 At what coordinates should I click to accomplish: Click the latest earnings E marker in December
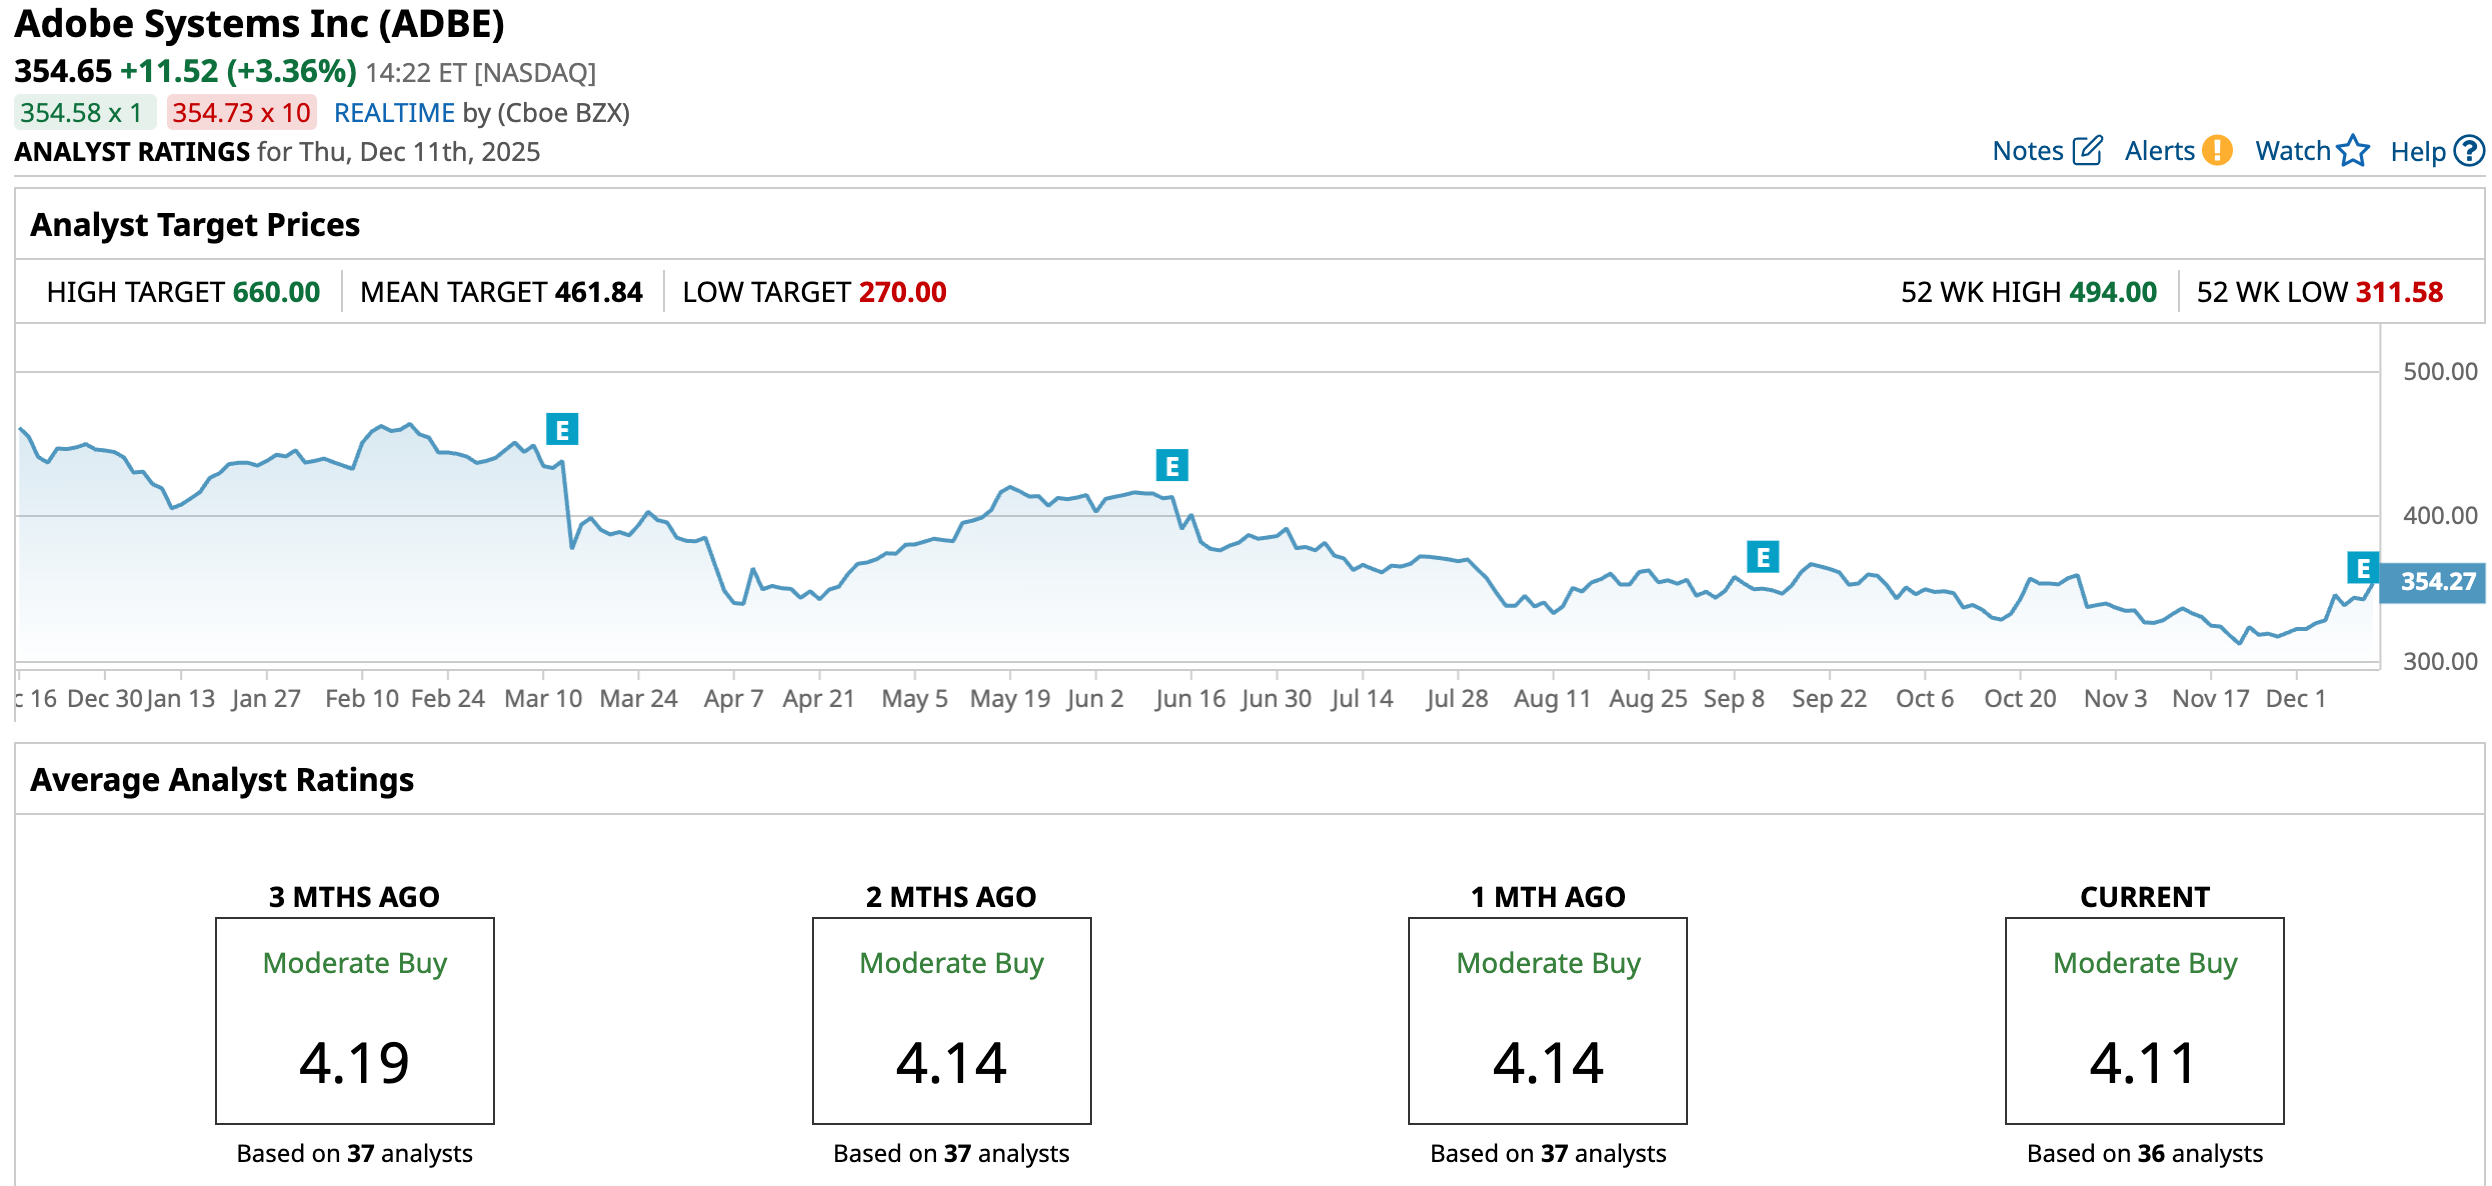pos(2362,568)
